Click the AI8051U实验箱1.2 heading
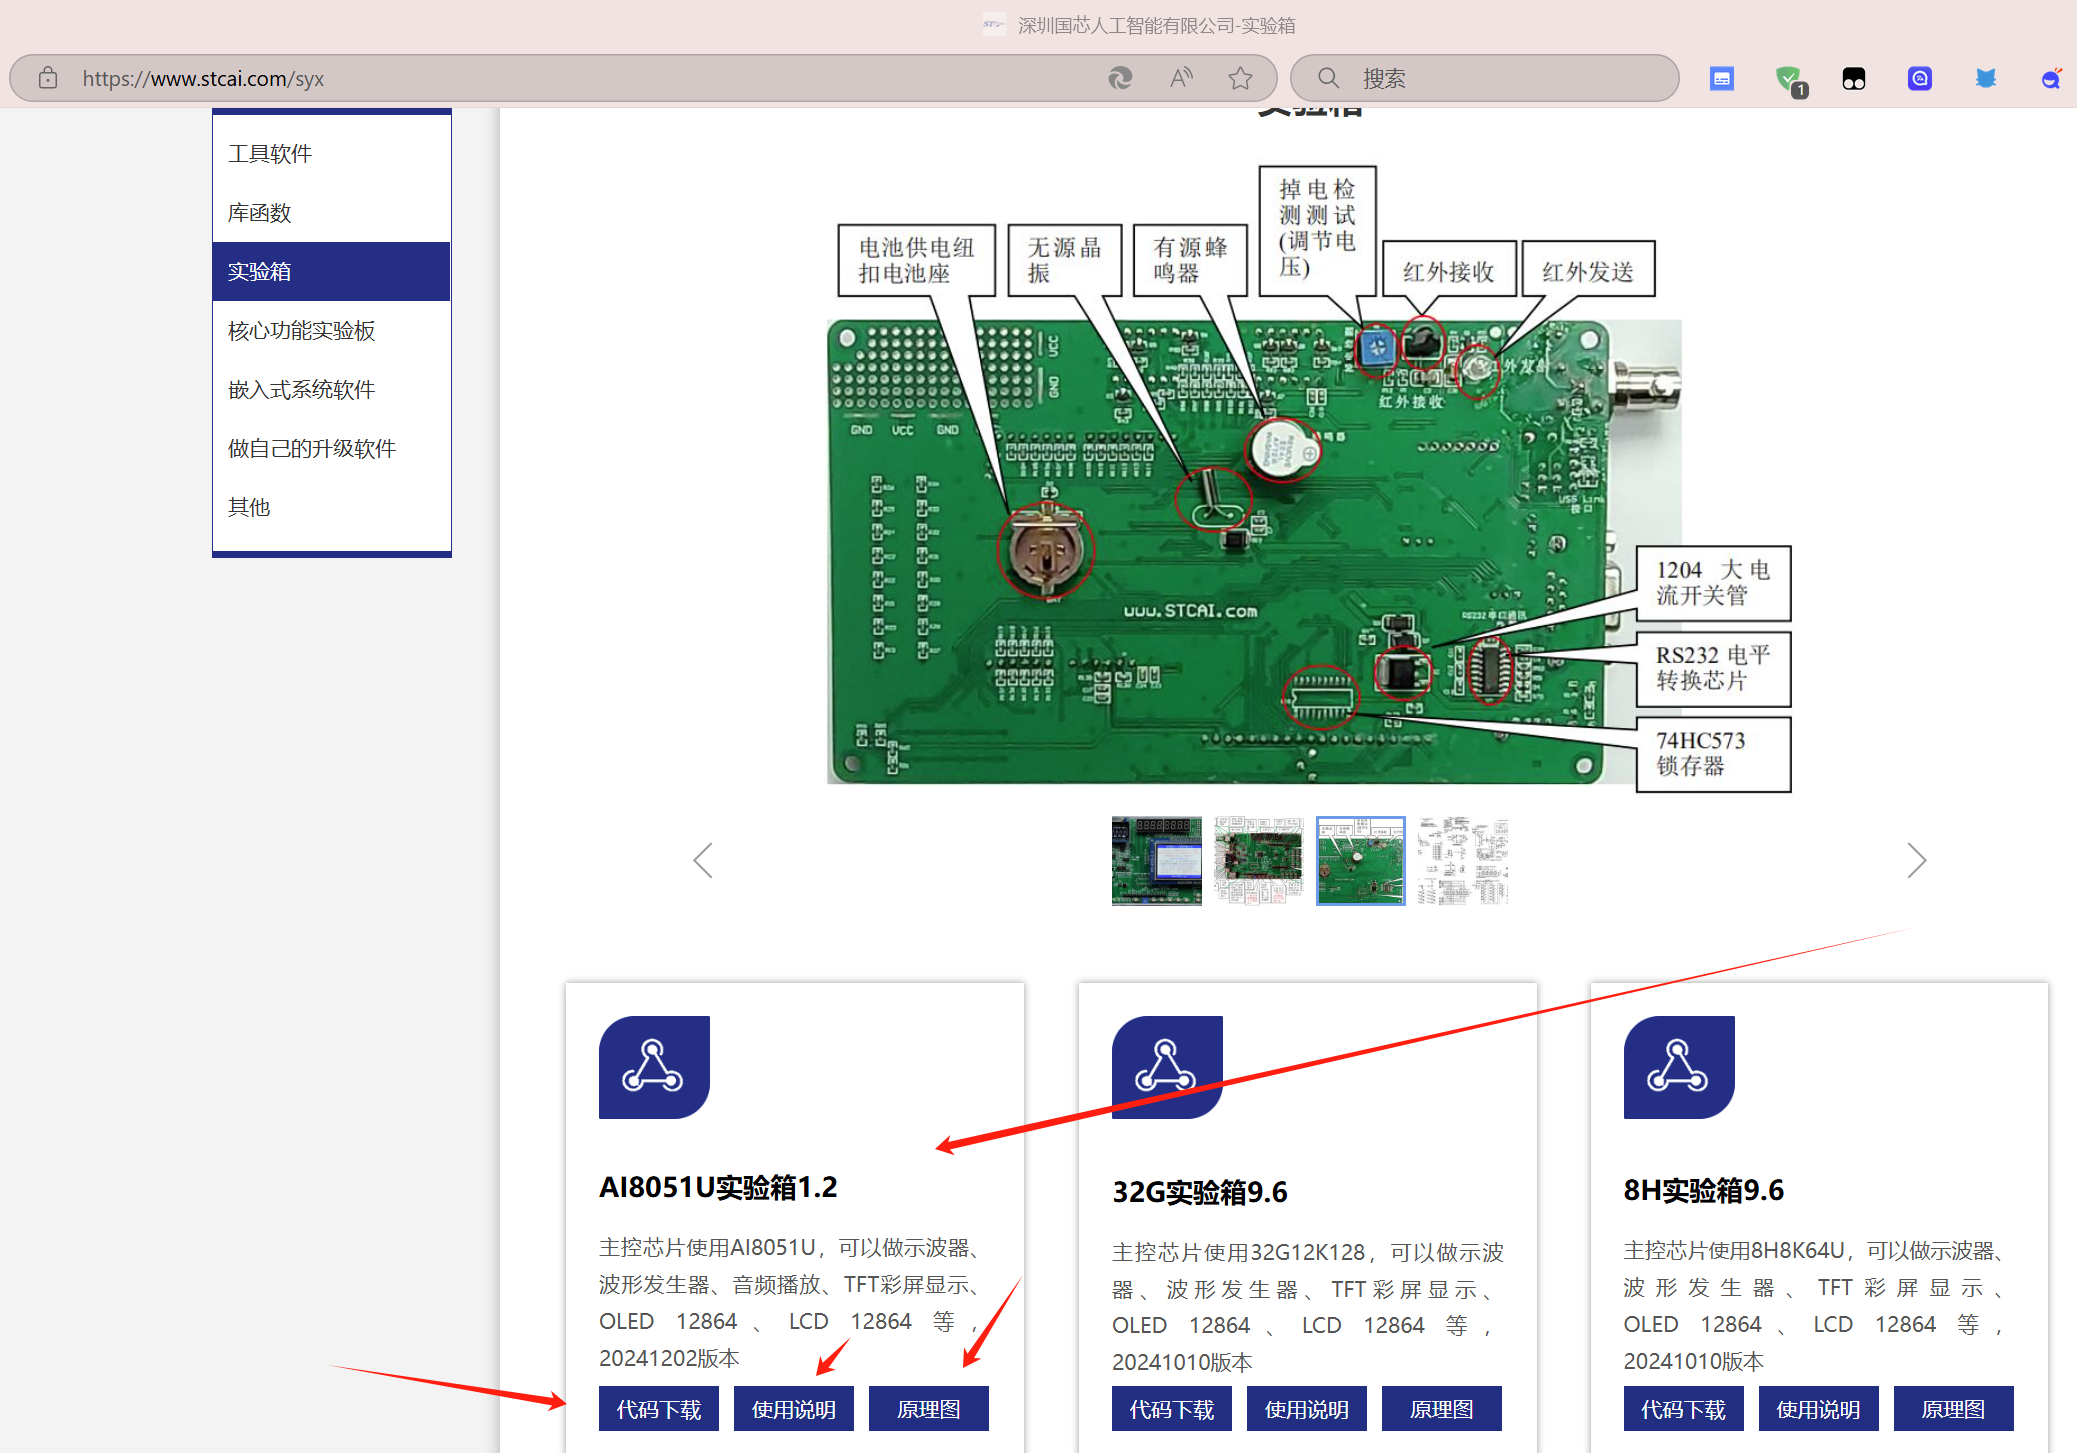The width and height of the screenshot is (2077, 1453). pos(718,1187)
